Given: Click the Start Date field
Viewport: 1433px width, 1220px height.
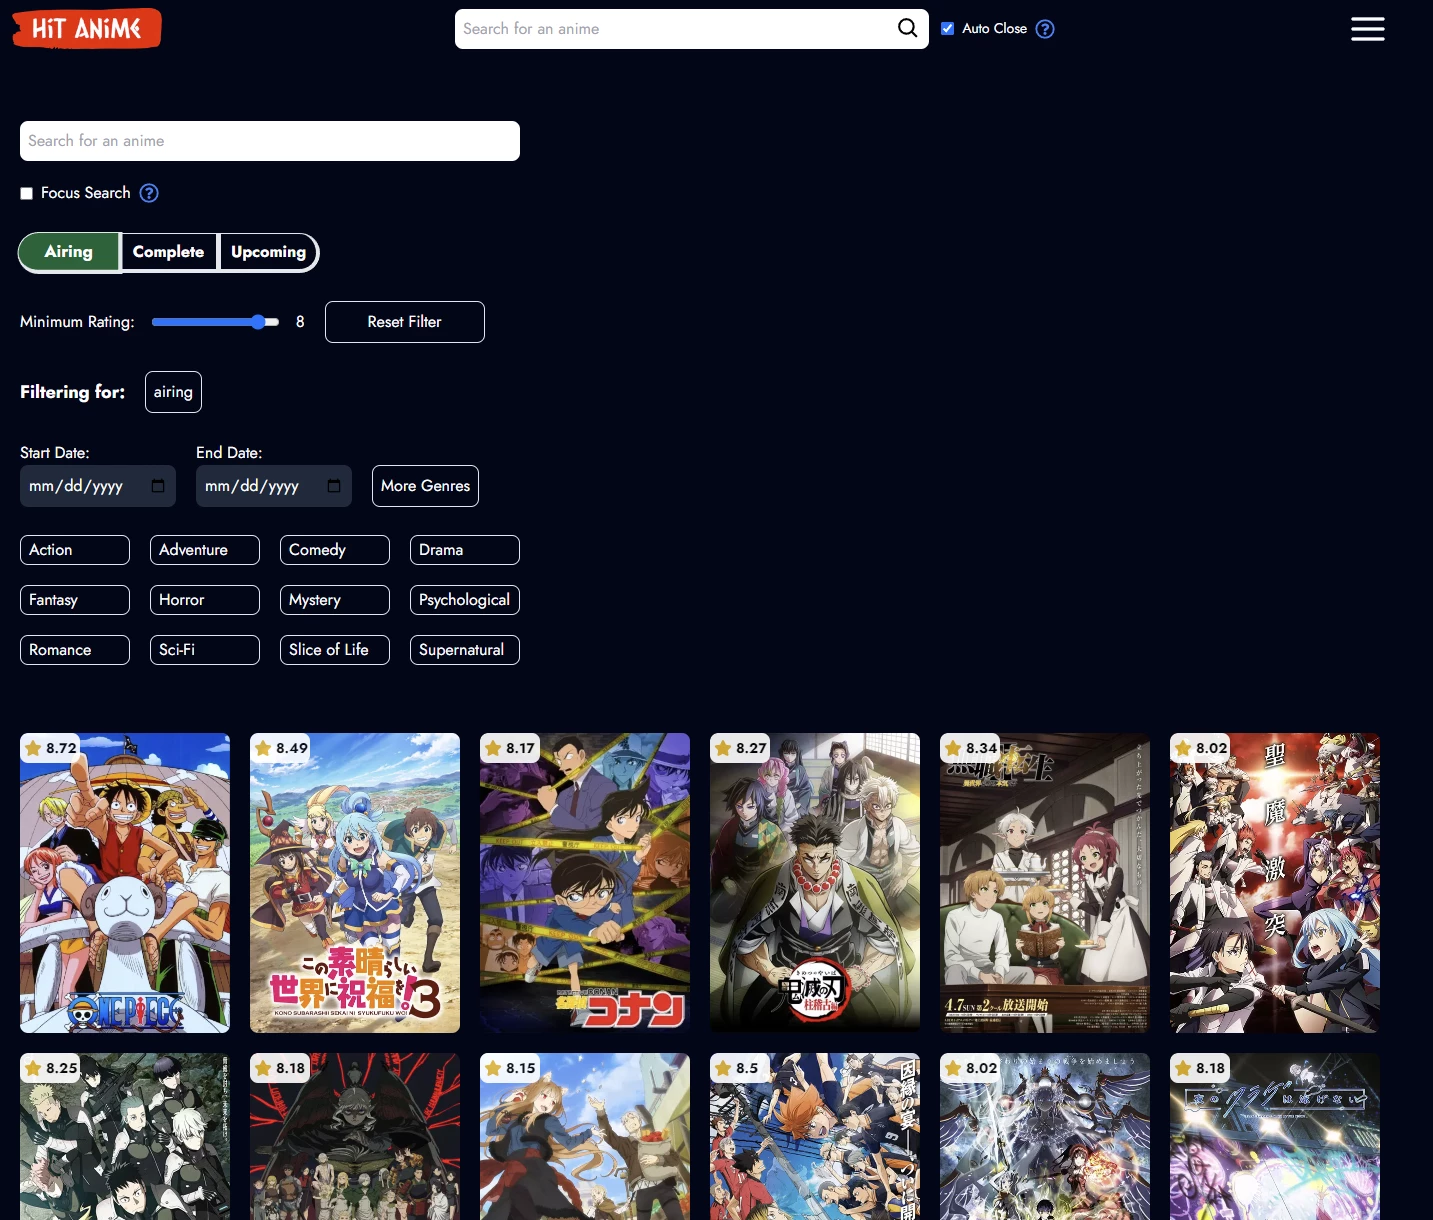Looking at the screenshot, I should (x=98, y=486).
